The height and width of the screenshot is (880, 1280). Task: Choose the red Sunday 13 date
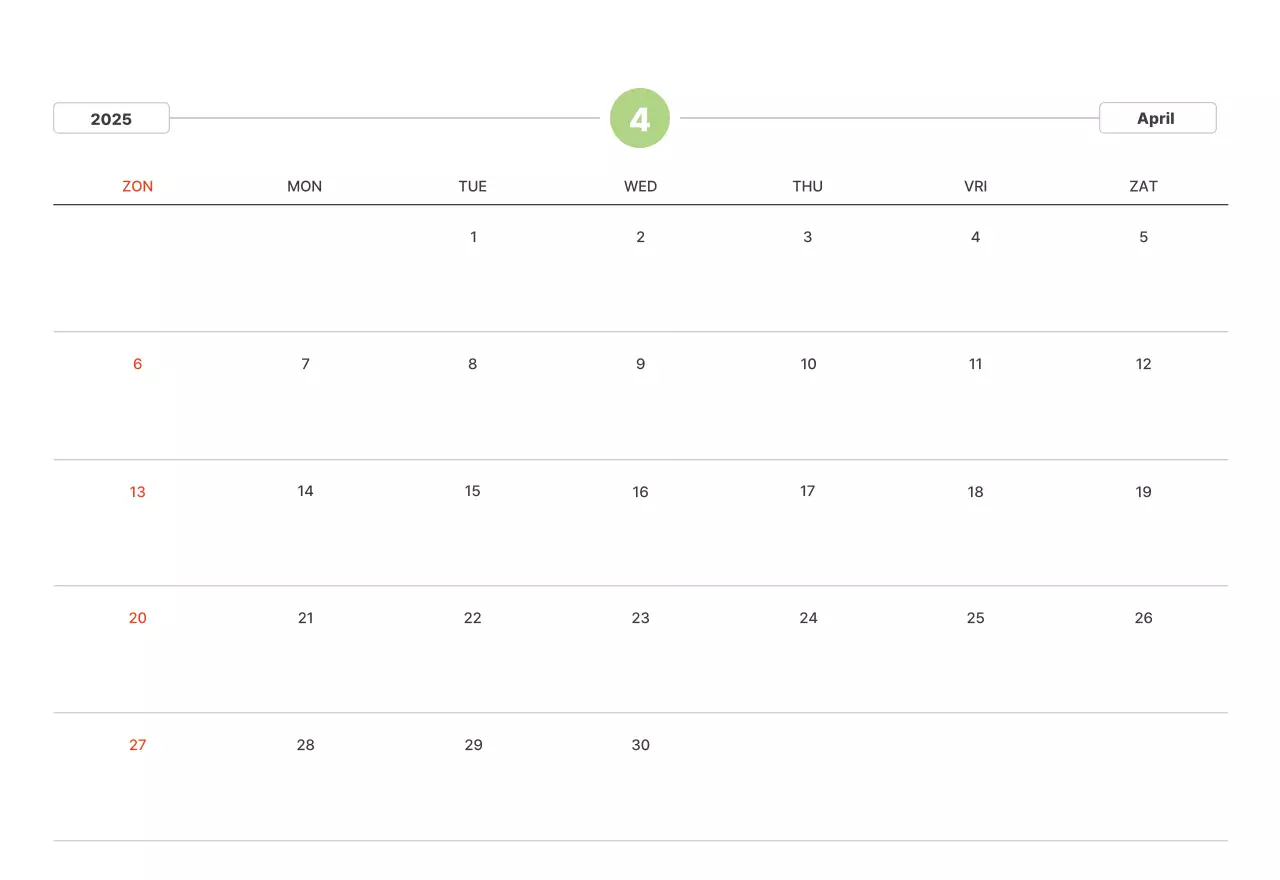[138, 491]
